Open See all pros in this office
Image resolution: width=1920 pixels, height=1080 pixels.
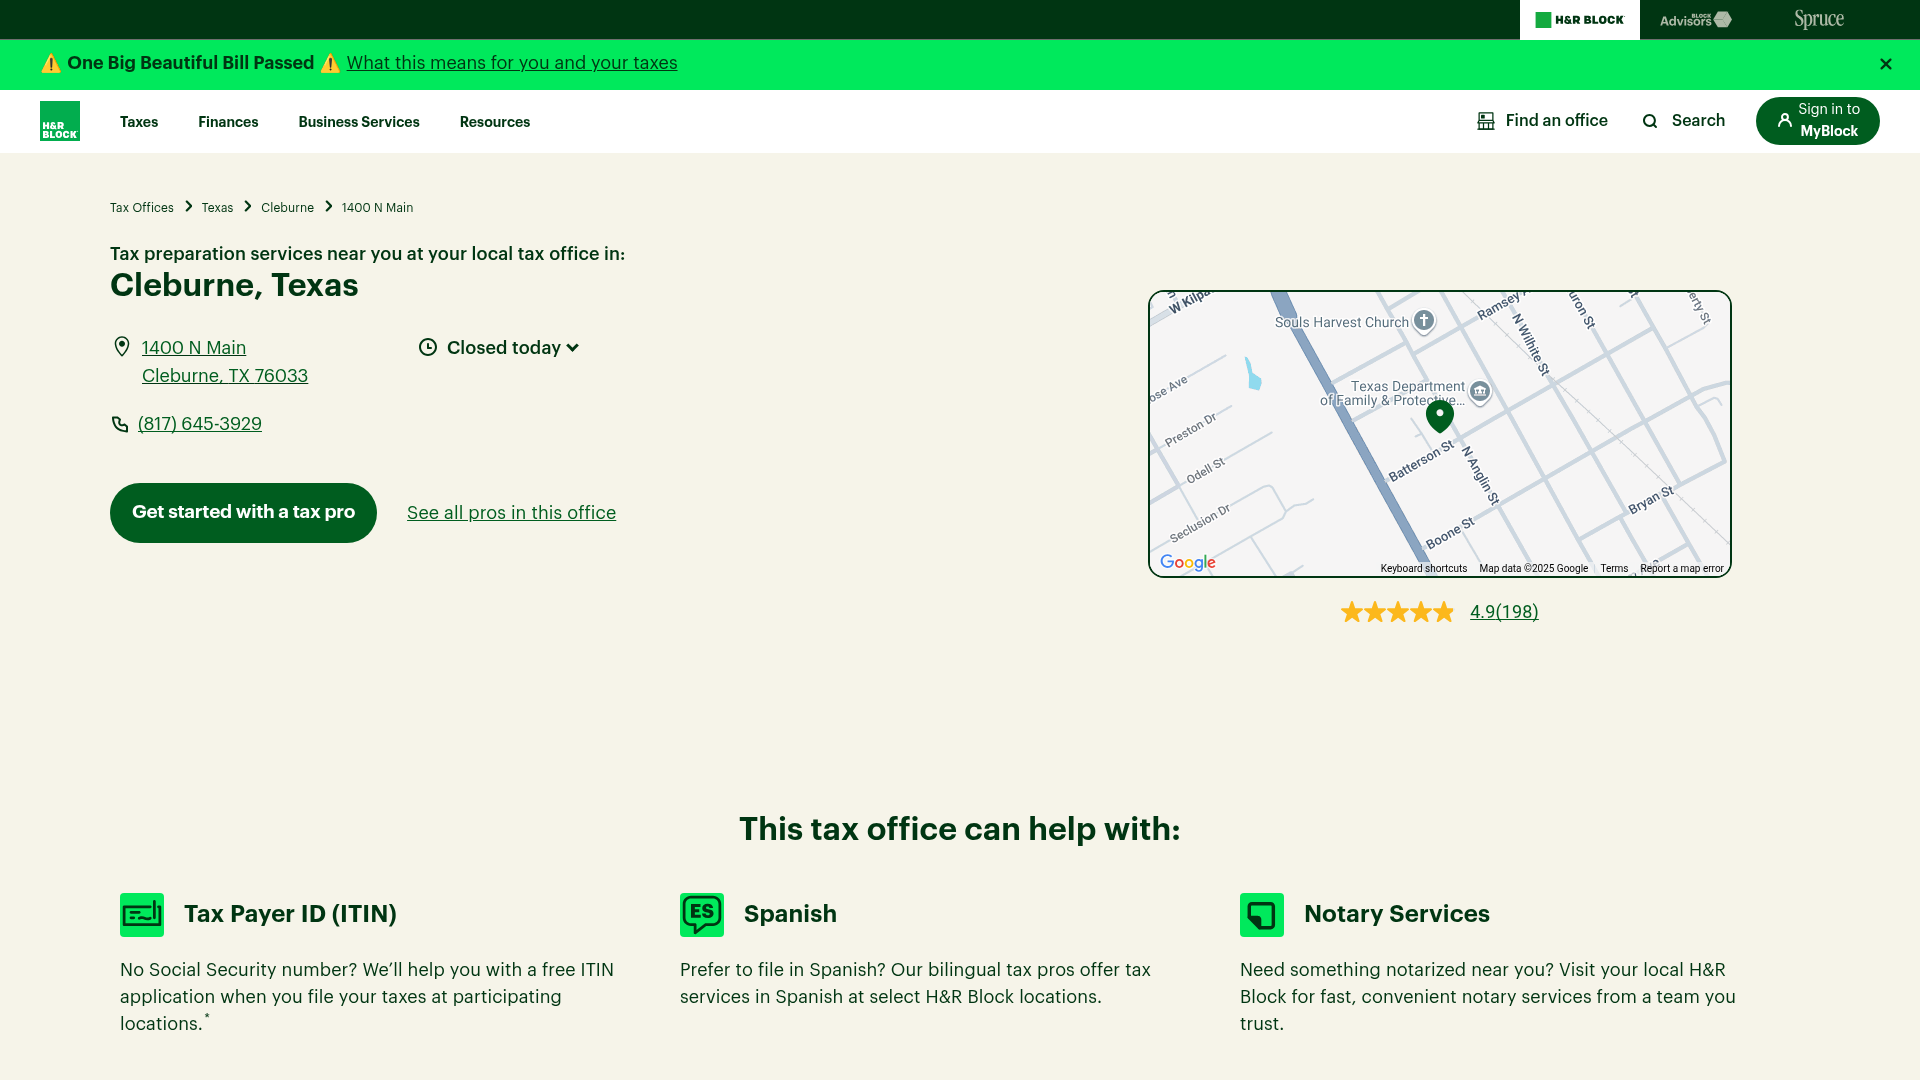511,513
